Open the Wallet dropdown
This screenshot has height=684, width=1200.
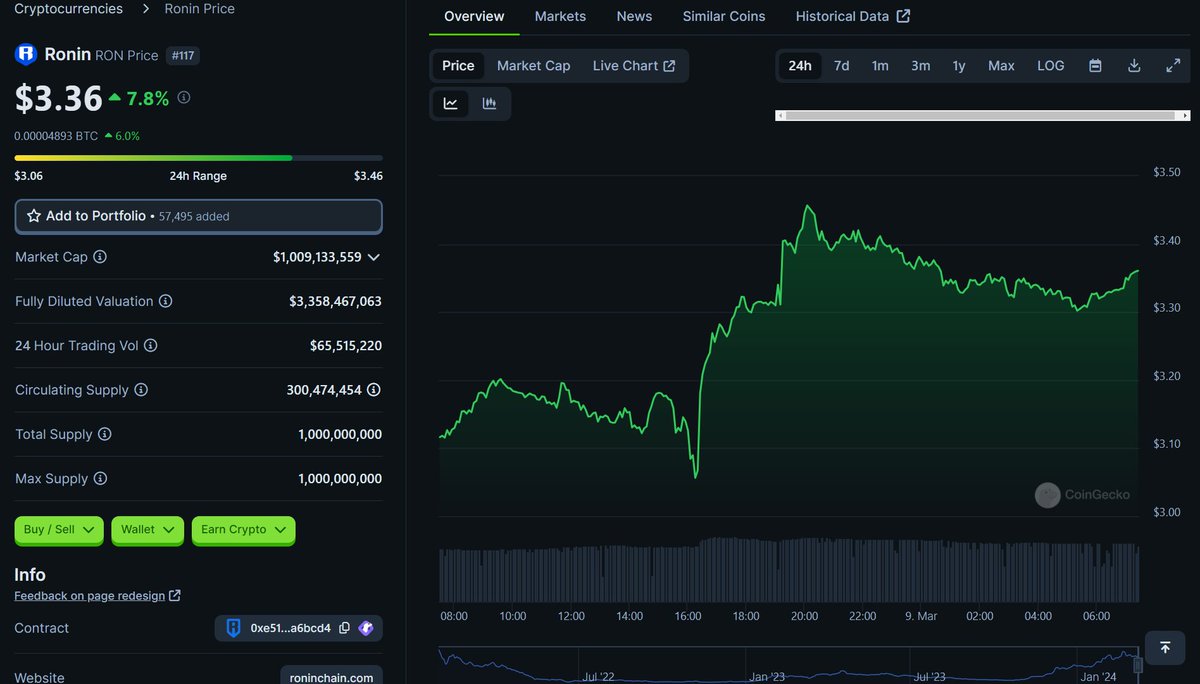[147, 530]
